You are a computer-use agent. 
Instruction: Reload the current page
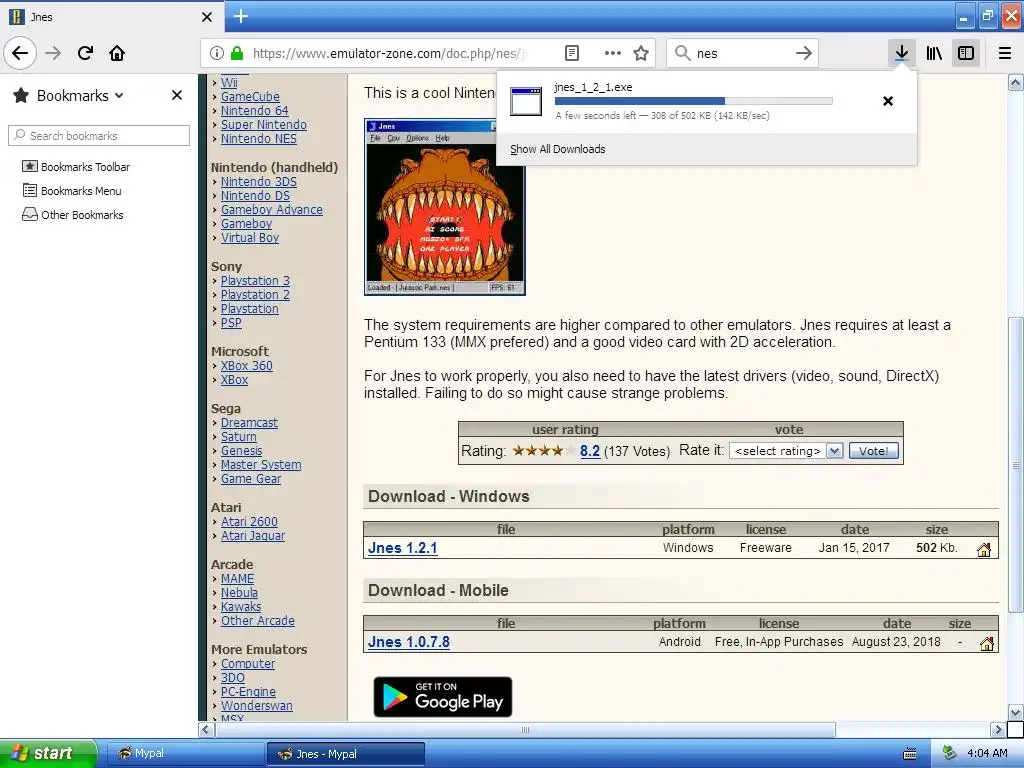(85, 53)
